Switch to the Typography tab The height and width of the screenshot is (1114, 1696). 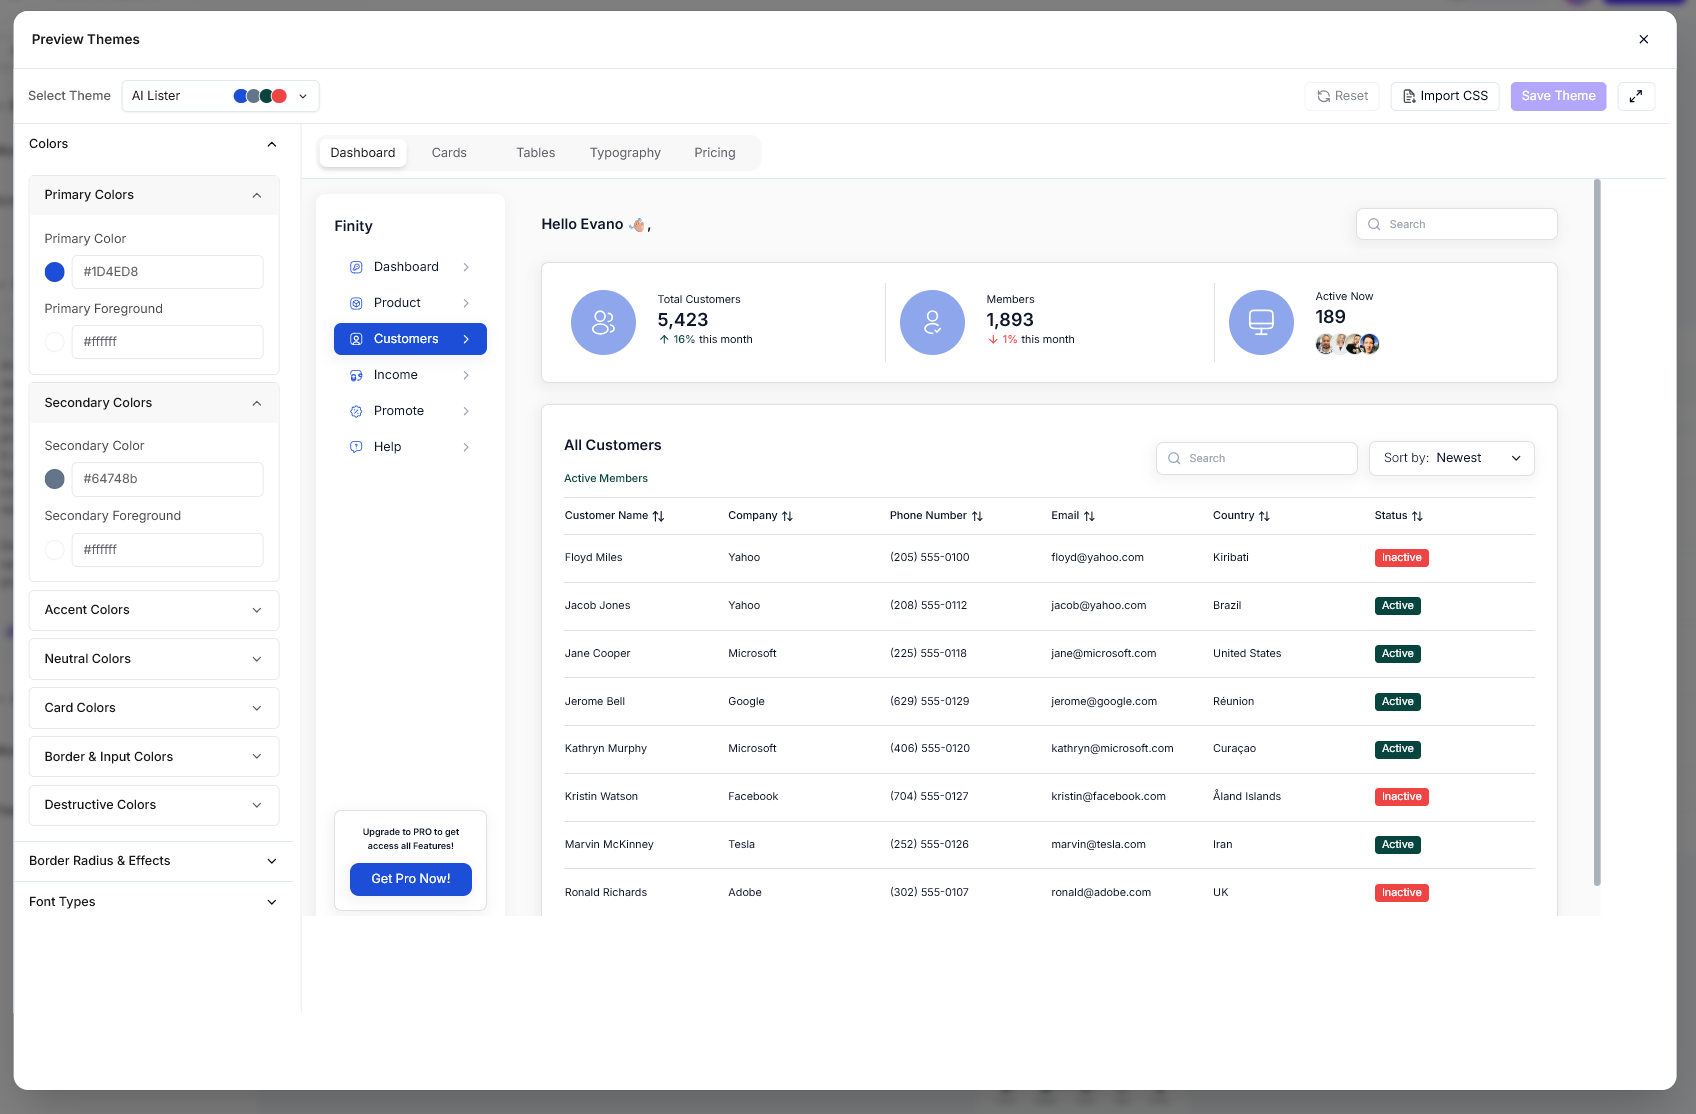[x=624, y=152]
